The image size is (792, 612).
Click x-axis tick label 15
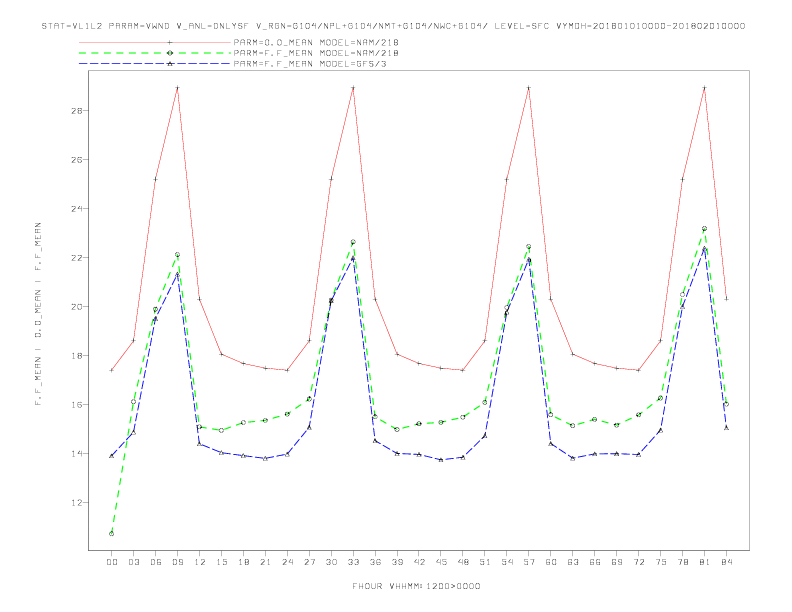(x=221, y=562)
